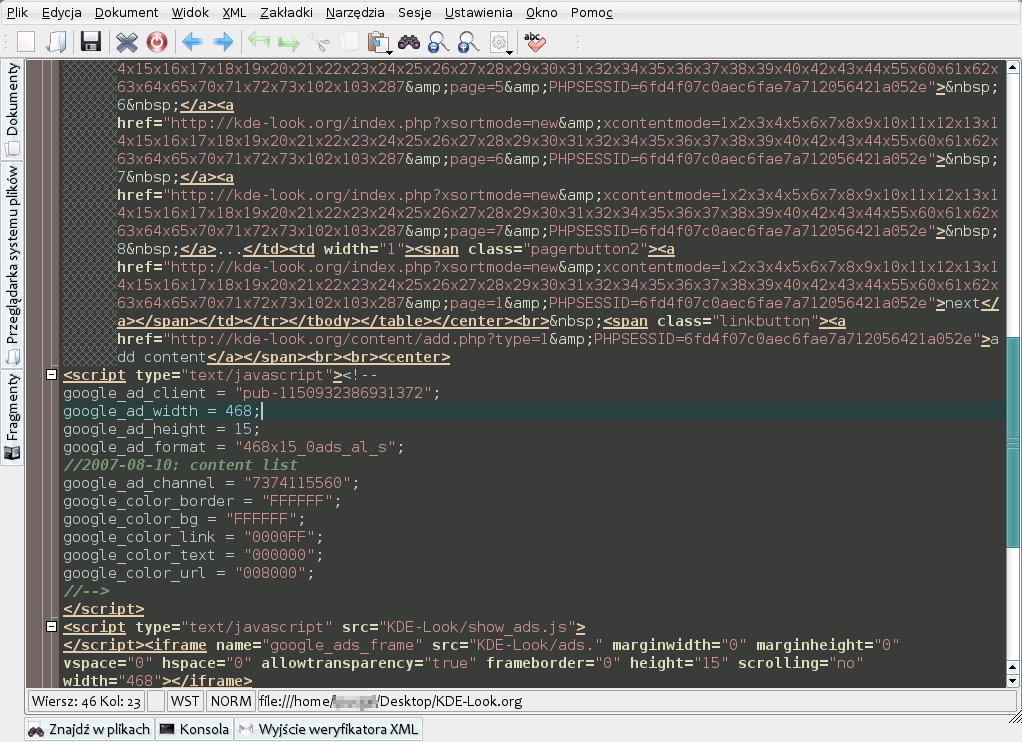
Task: Show the Fragmenty side panel
Action: 12,417
